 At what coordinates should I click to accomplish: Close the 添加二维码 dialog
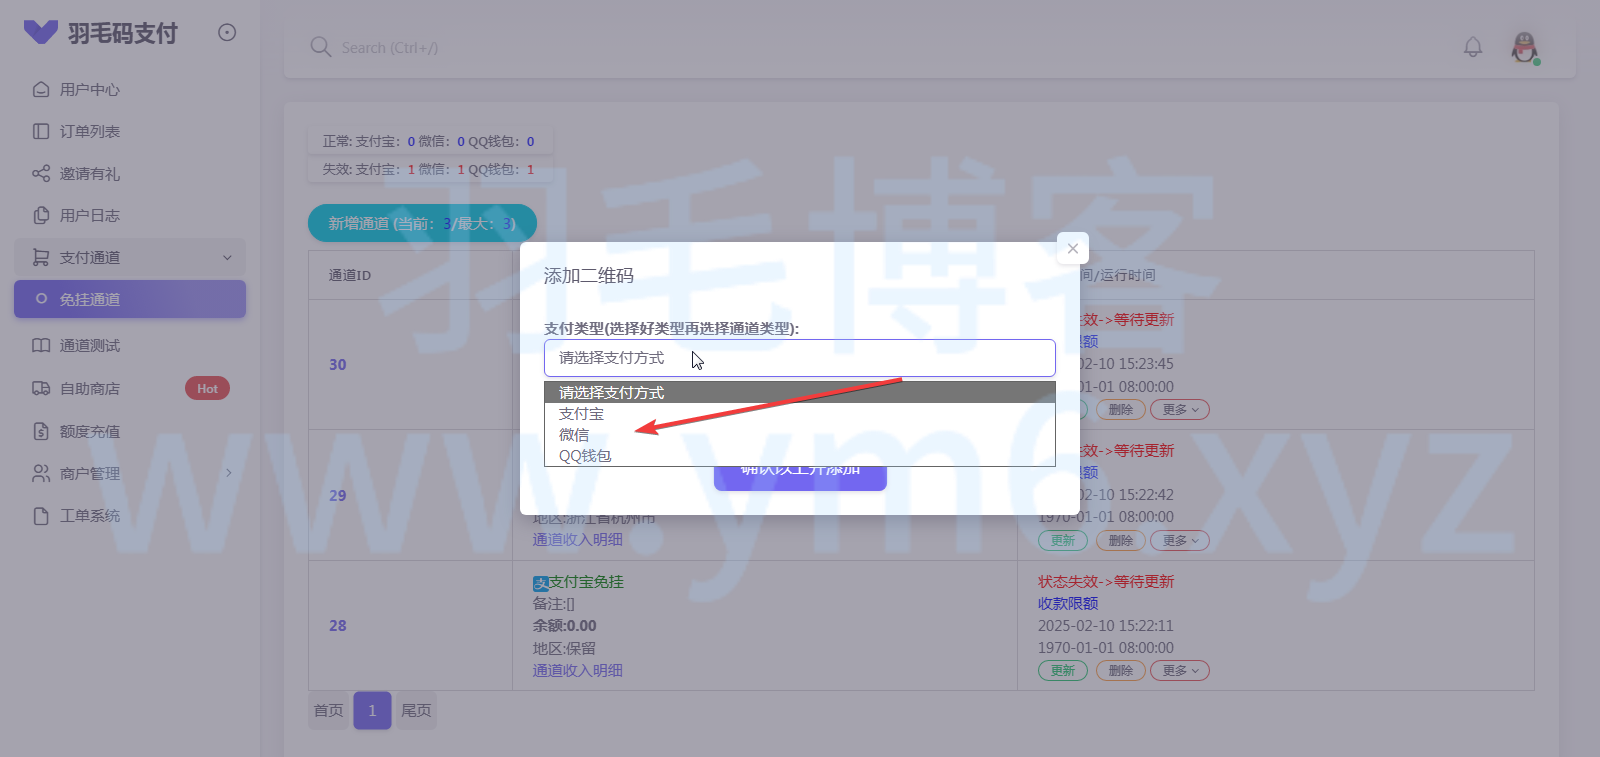point(1072,248)
